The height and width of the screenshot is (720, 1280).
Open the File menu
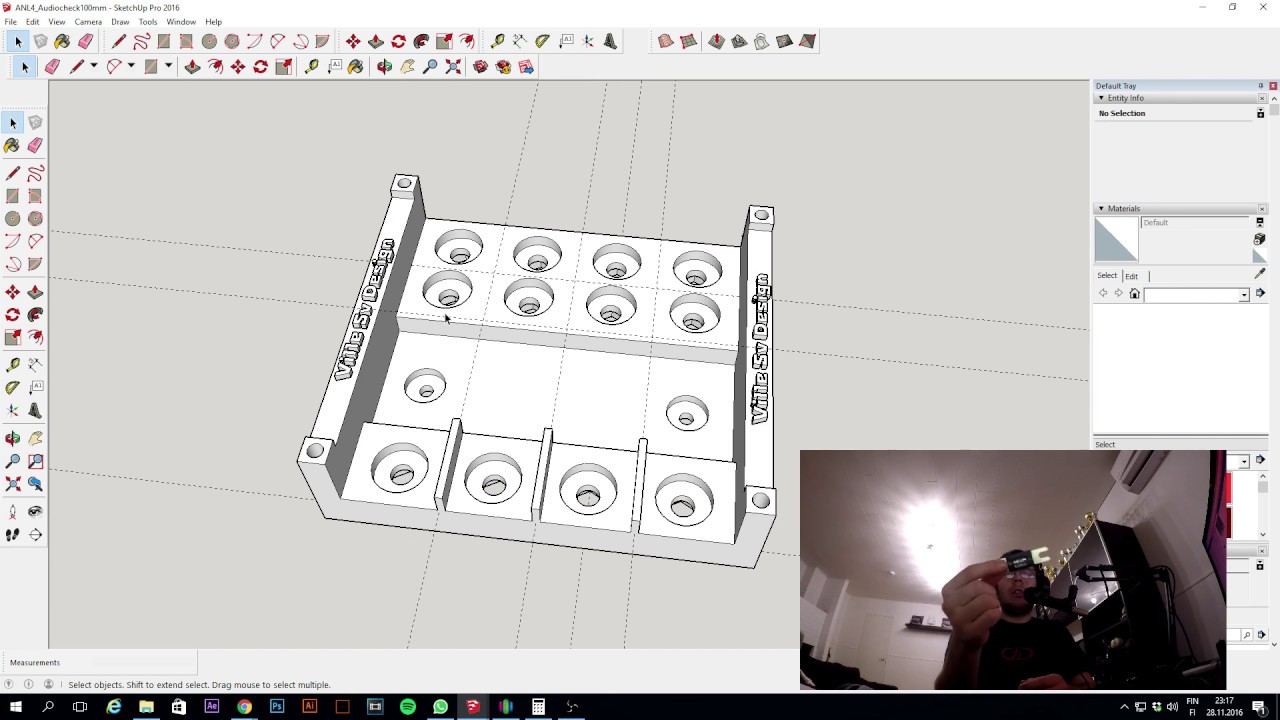[10, 21]
